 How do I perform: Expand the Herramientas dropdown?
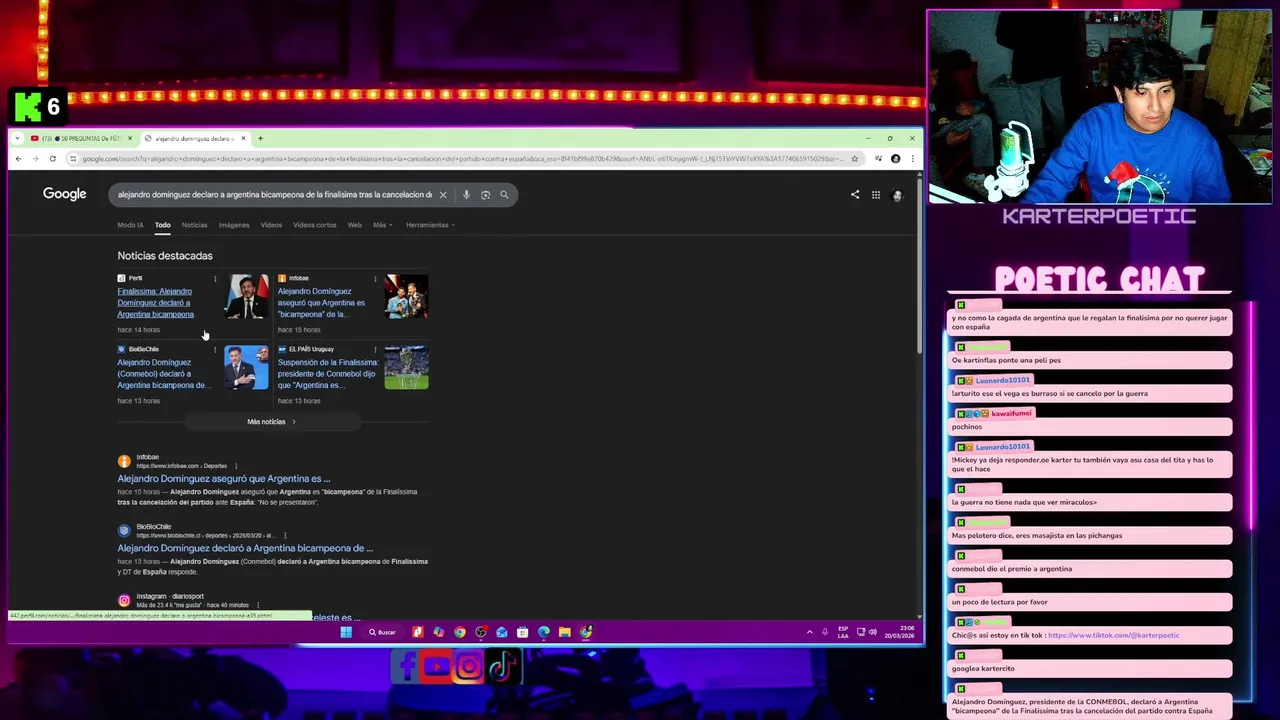pos(430,225)
